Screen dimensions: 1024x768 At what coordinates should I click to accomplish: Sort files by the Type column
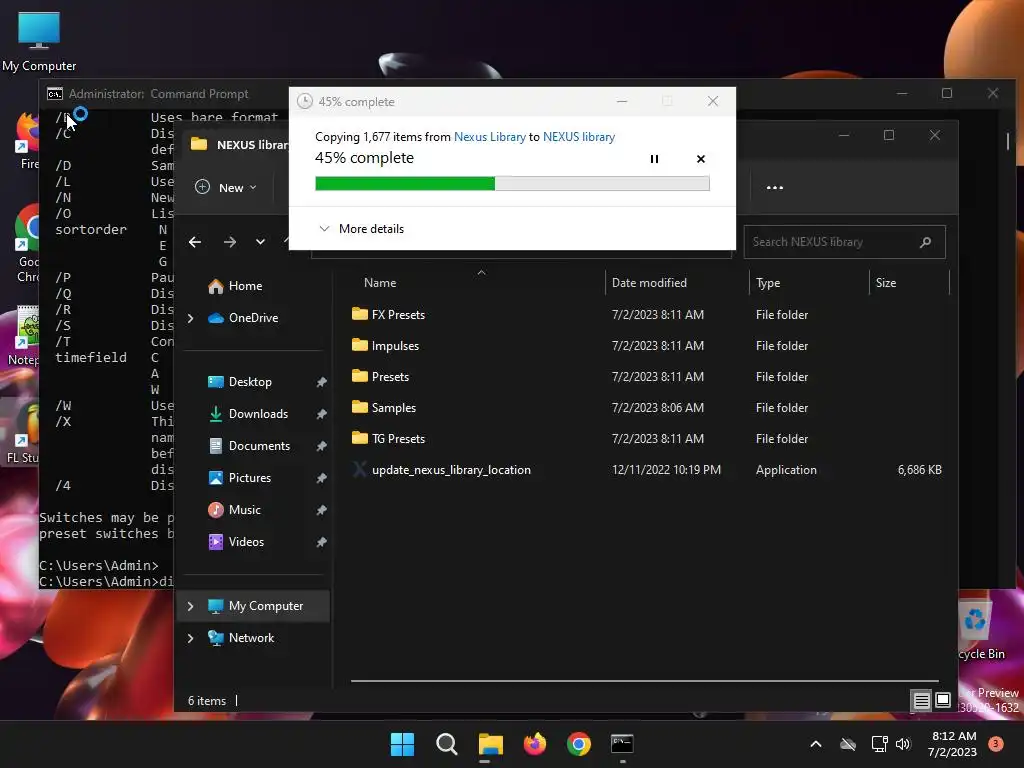(x=768, y=283)
